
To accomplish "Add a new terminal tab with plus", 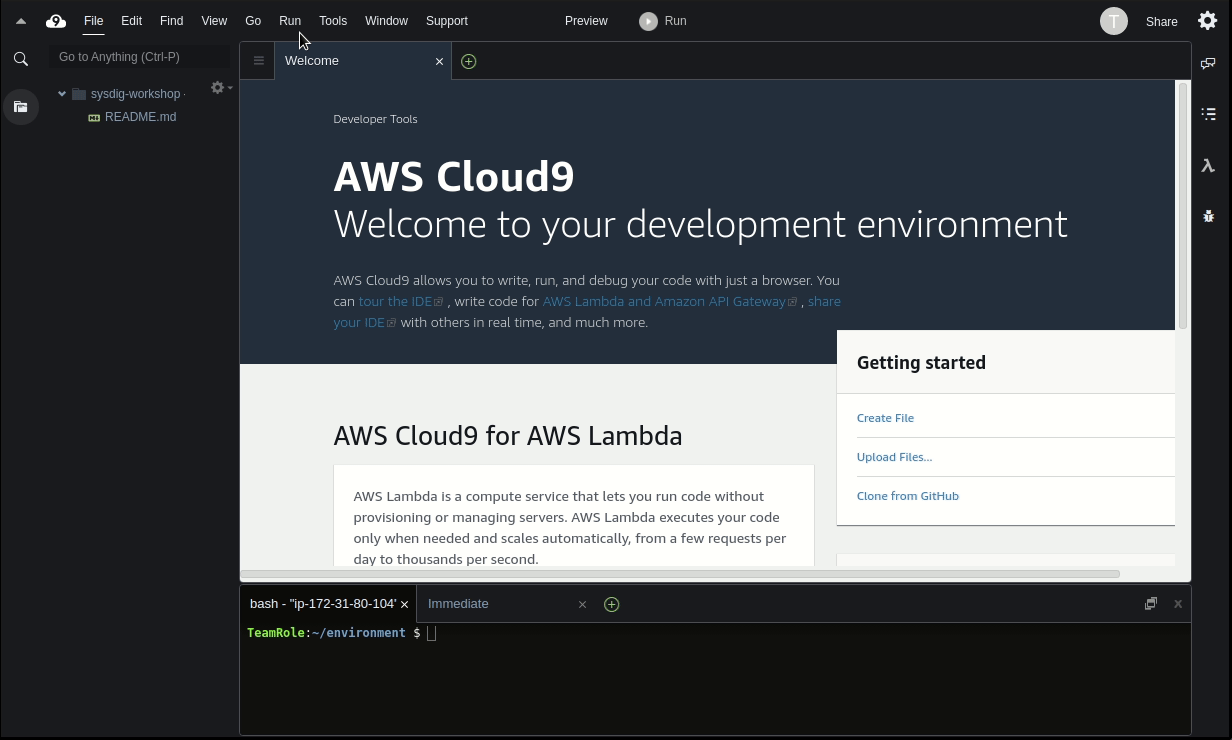I will pyautogui.click(x=611, y=605).
